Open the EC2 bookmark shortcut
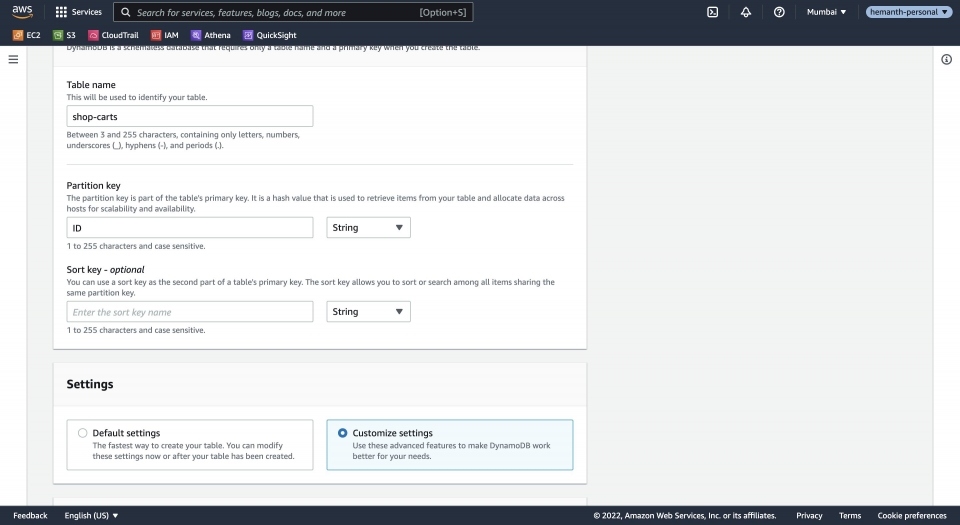The width and height of the screenshot is (960, 525). (x=27, y=35)
